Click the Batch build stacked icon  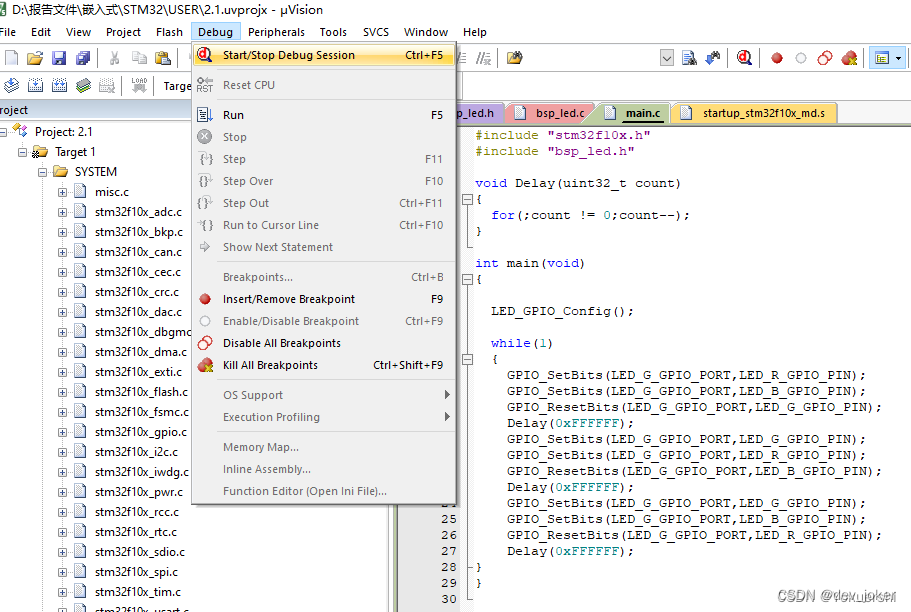(x=83, y=86)
